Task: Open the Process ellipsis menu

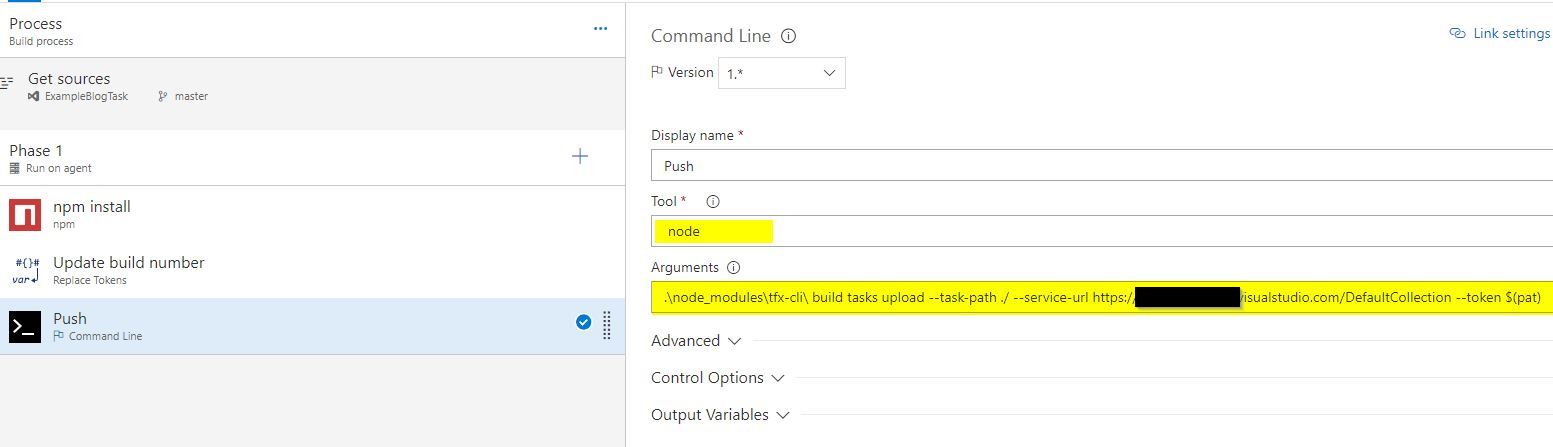Action: [600, 29]
